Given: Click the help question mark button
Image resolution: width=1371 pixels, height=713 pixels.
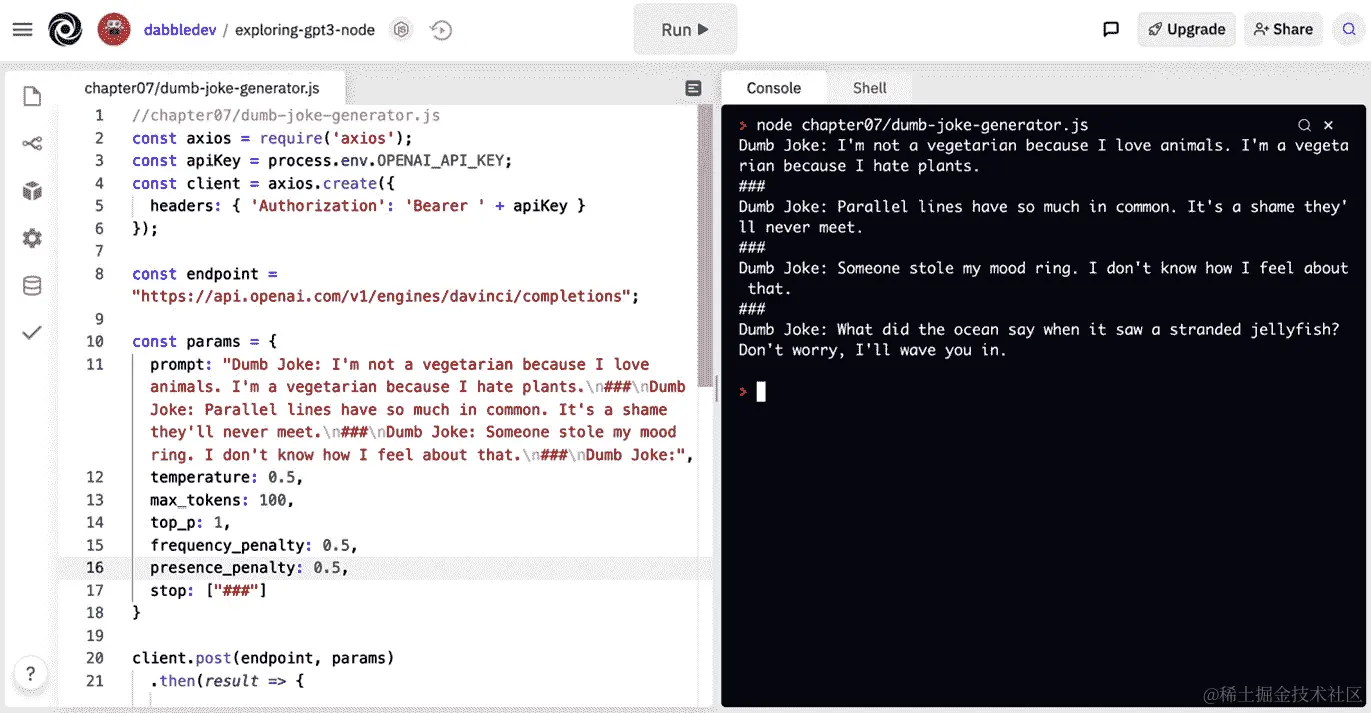Looking at the screenshot, I should point(30,674).
